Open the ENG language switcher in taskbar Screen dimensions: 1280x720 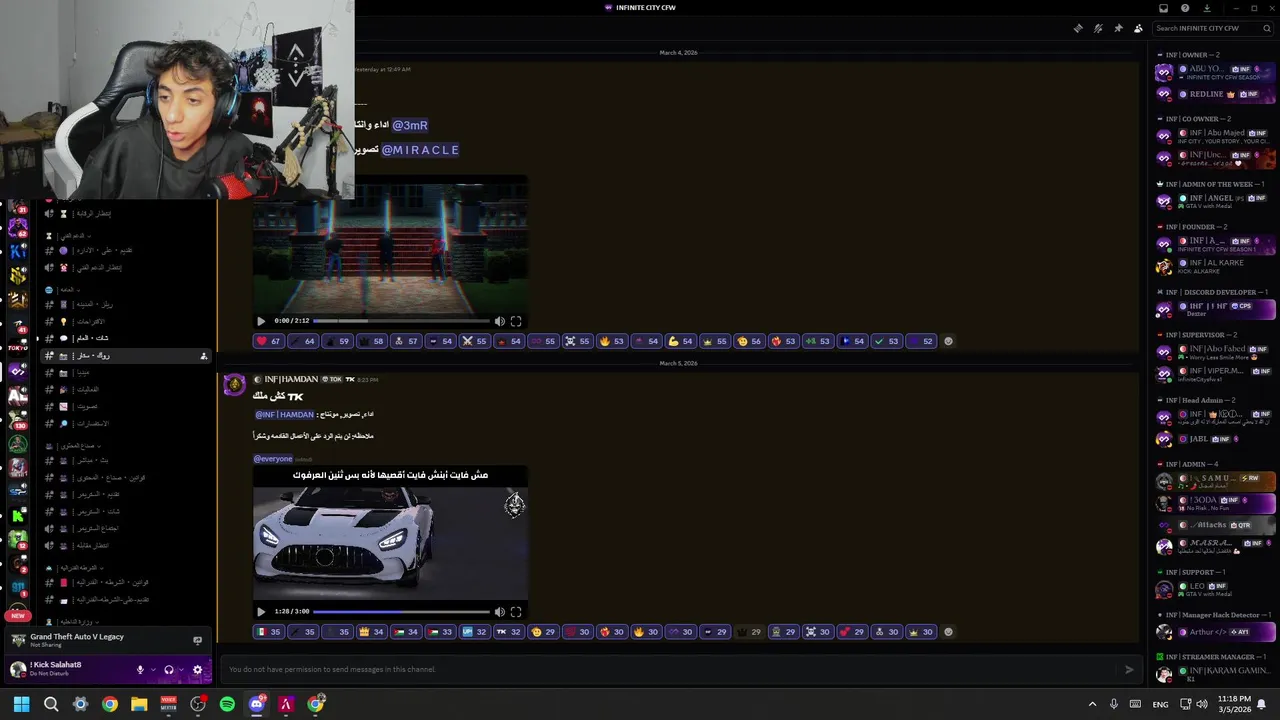(x=1160, y=704)
